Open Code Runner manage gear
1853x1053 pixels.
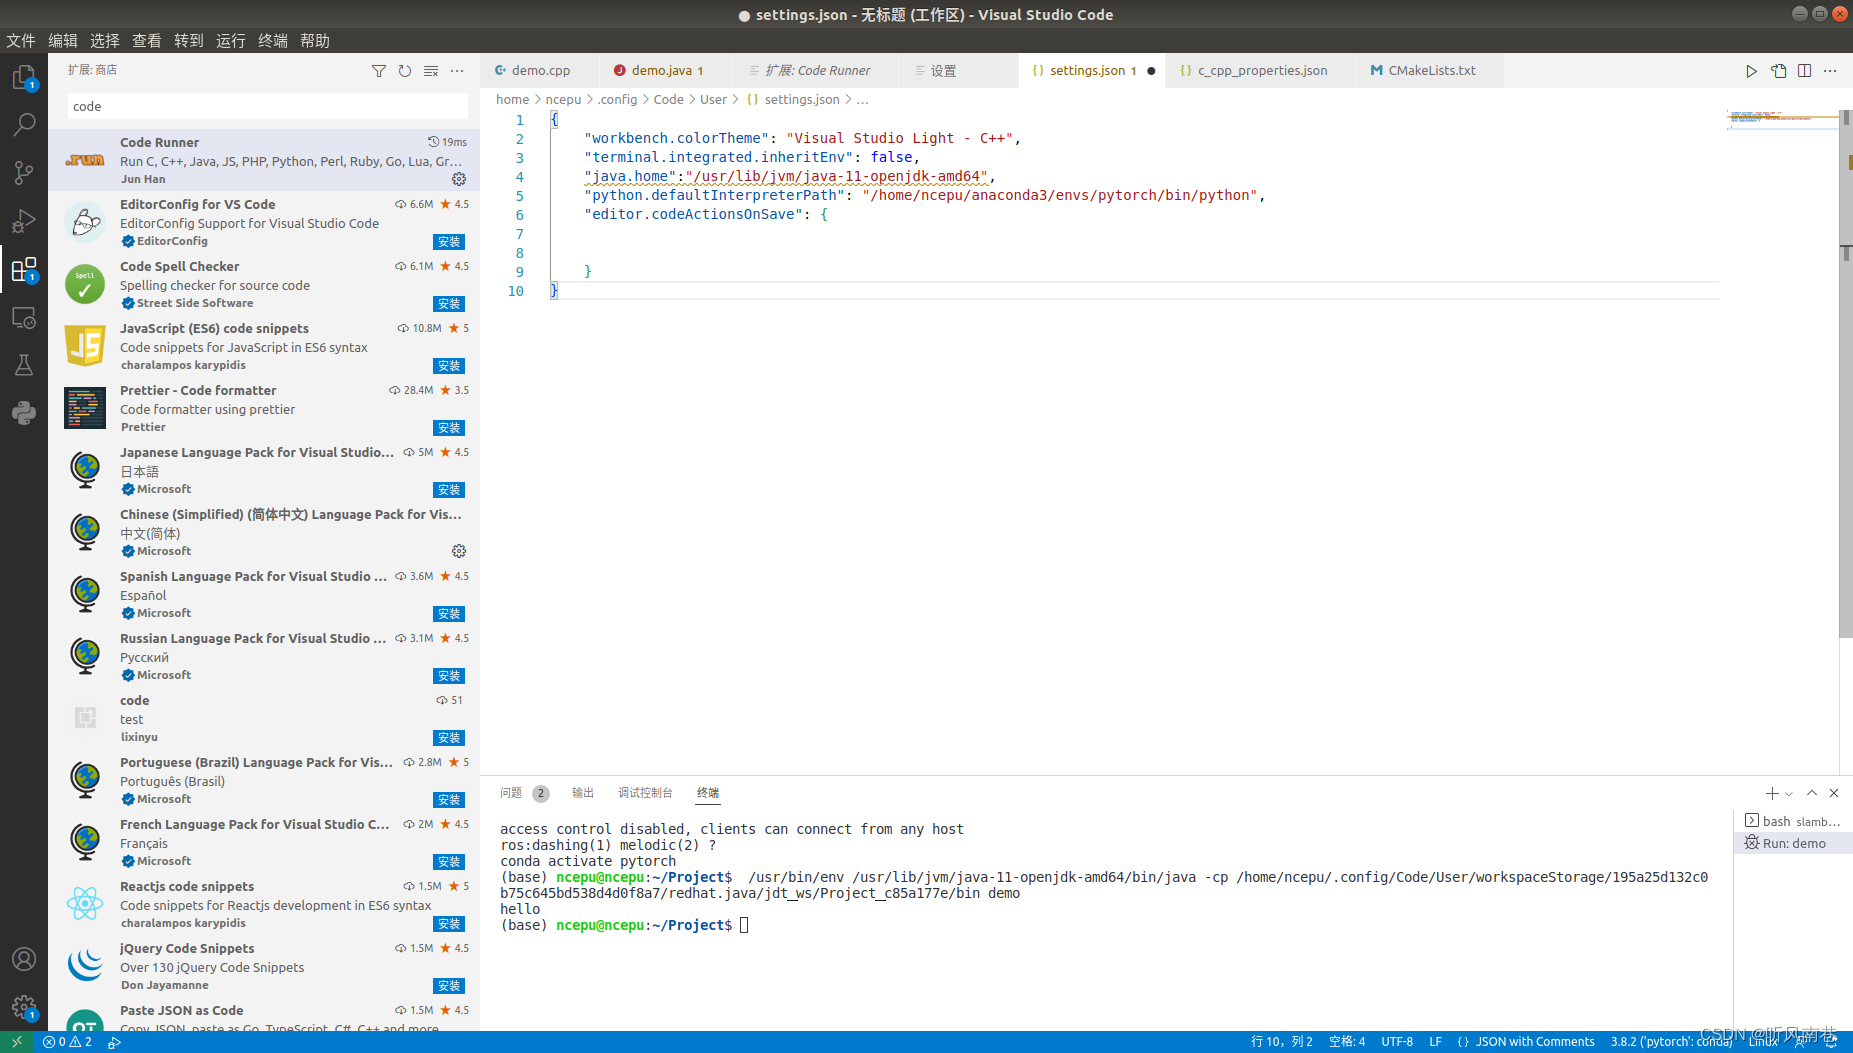click(x=459, y=179)
